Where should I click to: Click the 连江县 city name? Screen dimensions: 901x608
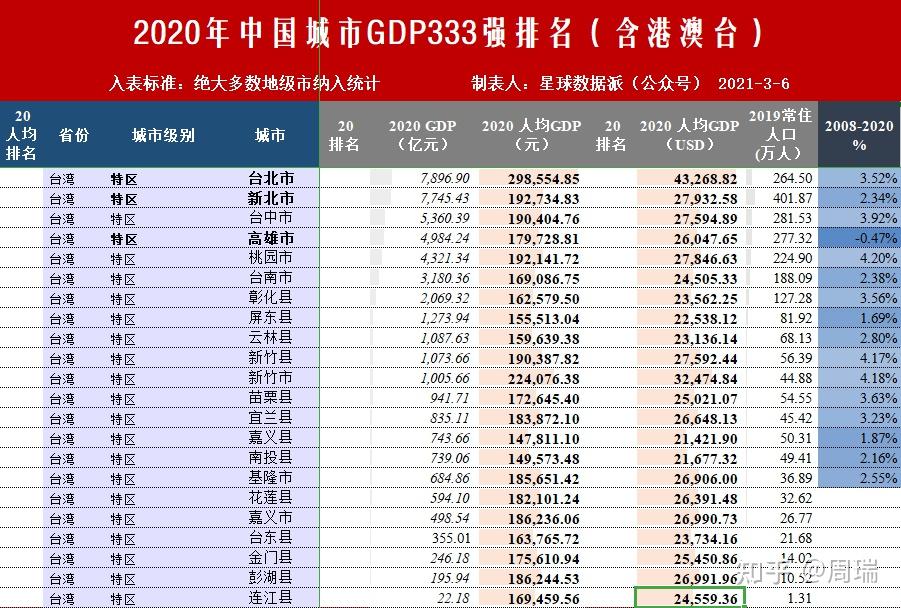pos(269,595)
